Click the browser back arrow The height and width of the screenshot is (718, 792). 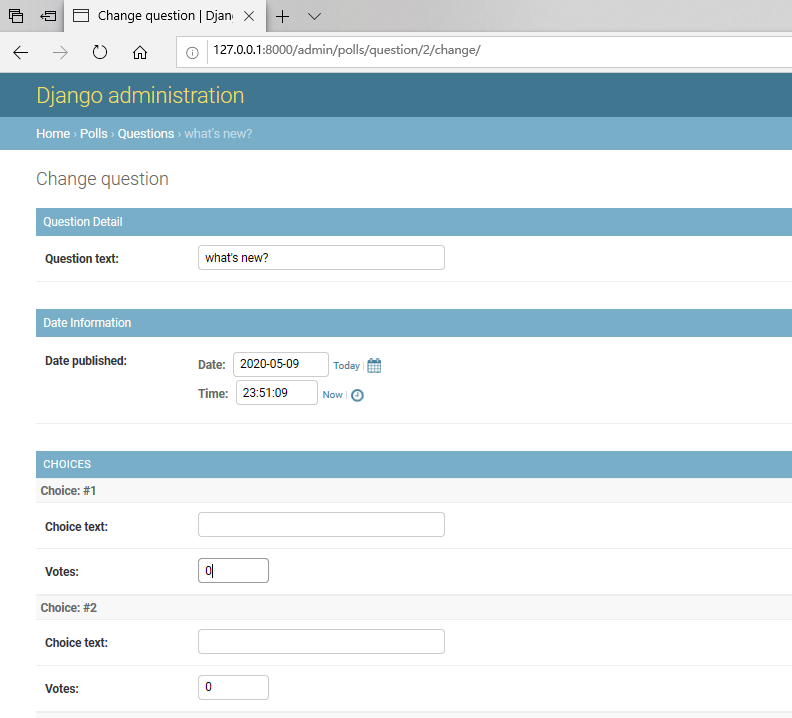[x=21, y=52]
